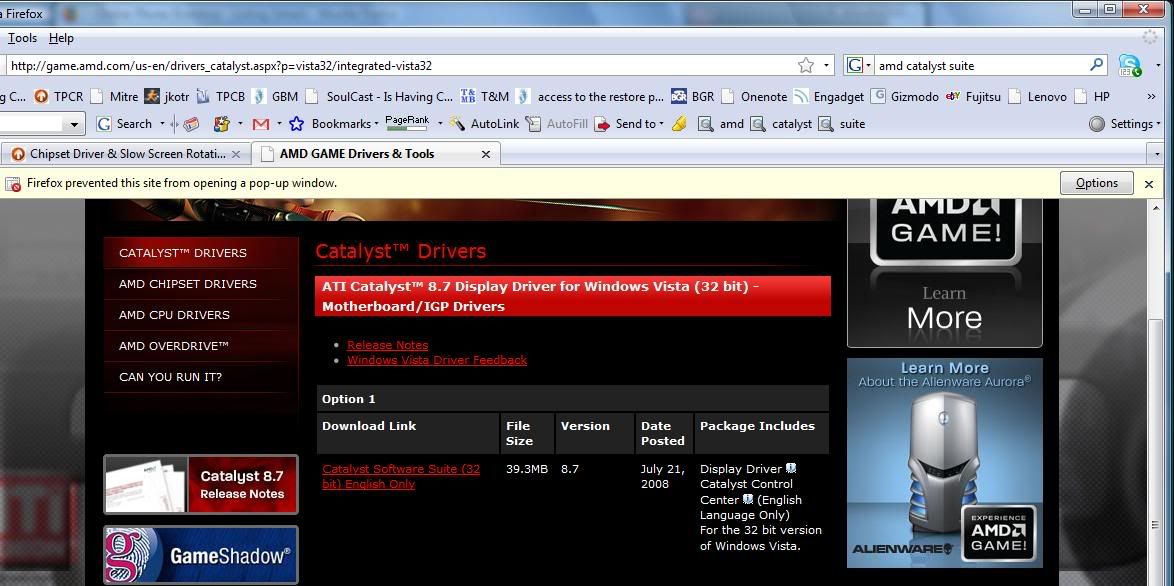Open Windows Vista Driver Feedback link
1174x586 pixels.
tap(437, 360)
